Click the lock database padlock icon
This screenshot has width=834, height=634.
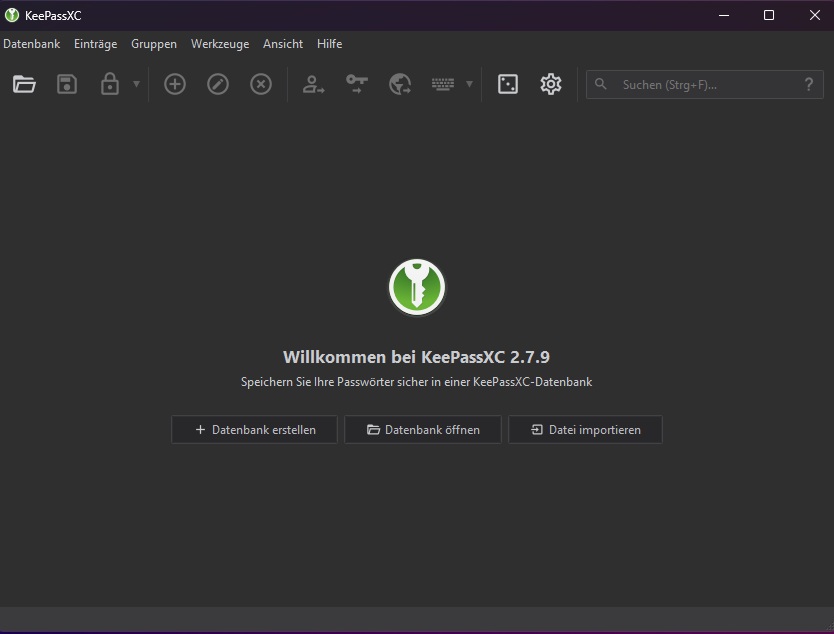pos(110,84)
